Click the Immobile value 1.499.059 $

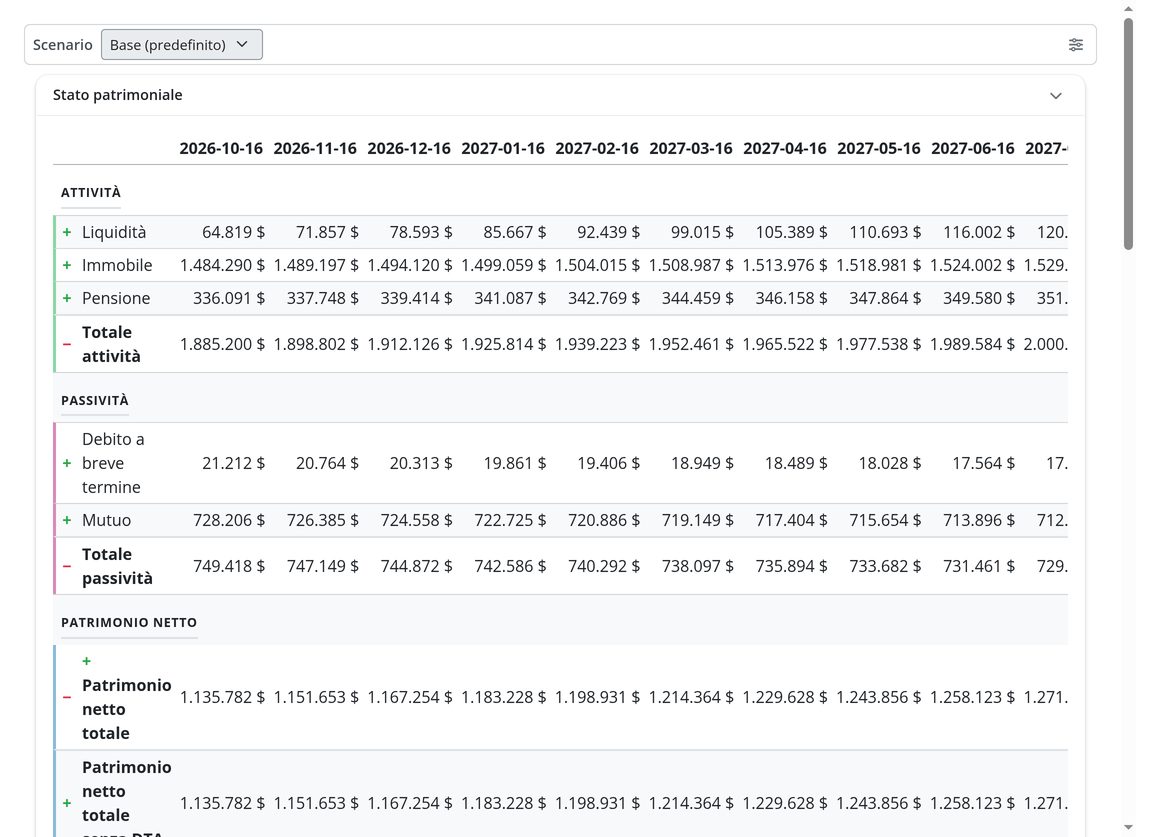(504, 265)
